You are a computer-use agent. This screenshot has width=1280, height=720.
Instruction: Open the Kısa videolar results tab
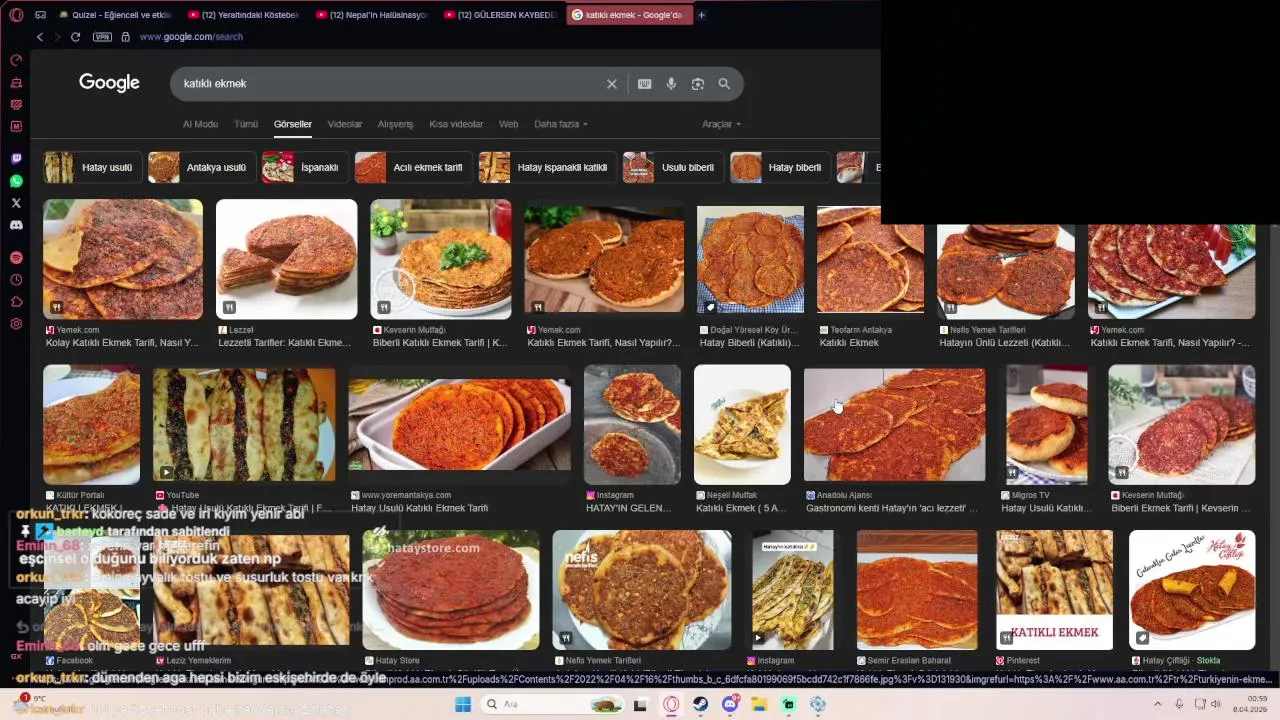pos(456,124)
